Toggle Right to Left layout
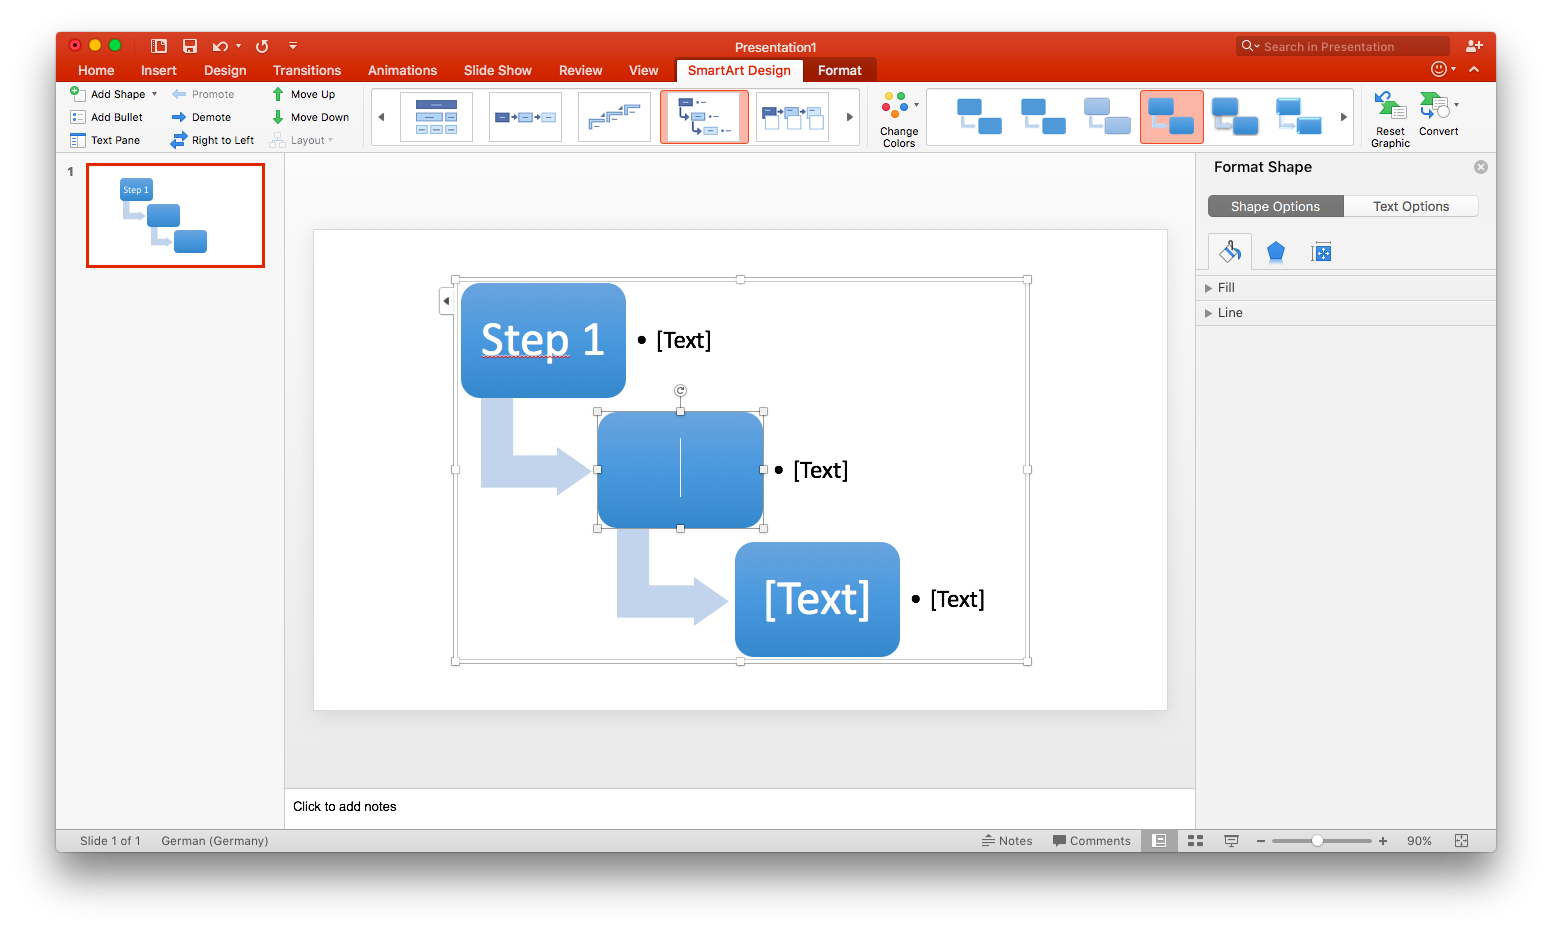The height and width of the screenshot is (932, 1552). tap(212, 140)
